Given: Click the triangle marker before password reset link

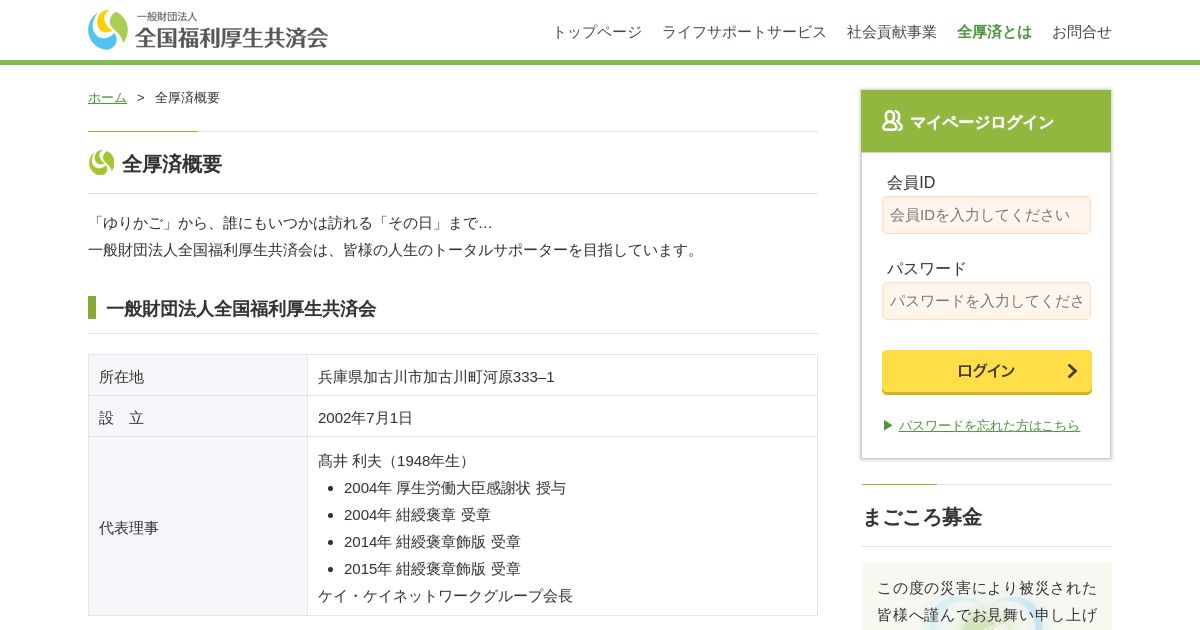Looking at the screenshot, I should pyautogui.click(x=888, y=425).
